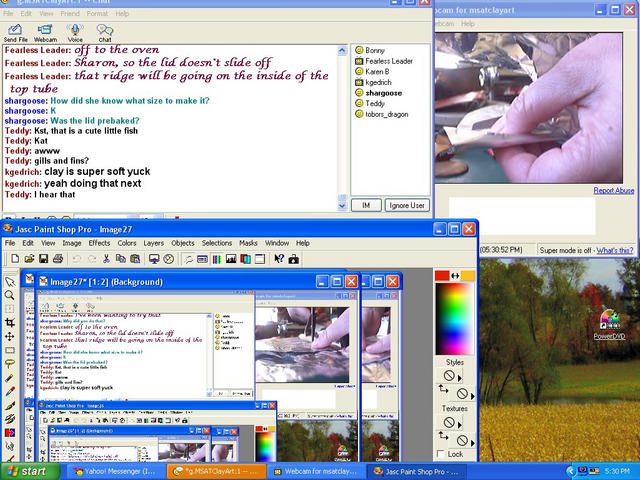Open the foreground Textures flyout arrow

tap(460, 425)
